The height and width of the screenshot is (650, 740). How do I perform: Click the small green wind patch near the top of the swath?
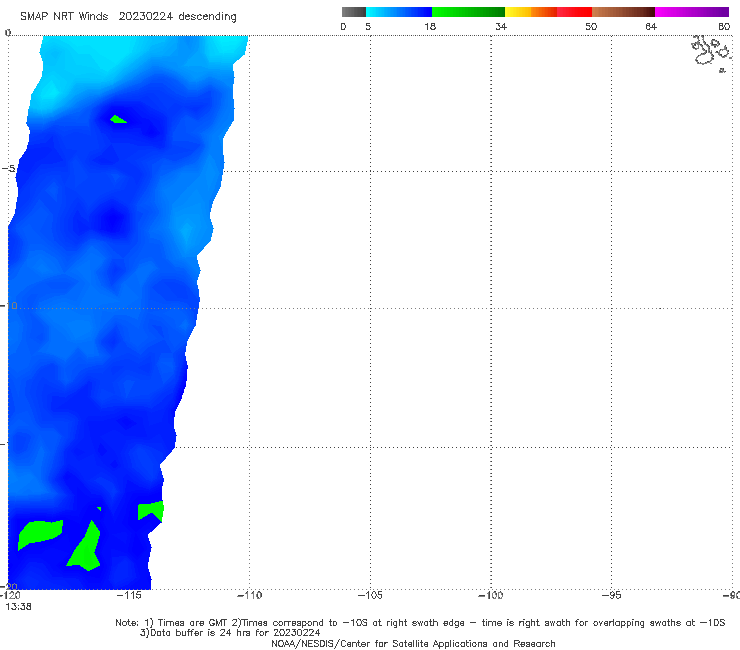[118, 119]
